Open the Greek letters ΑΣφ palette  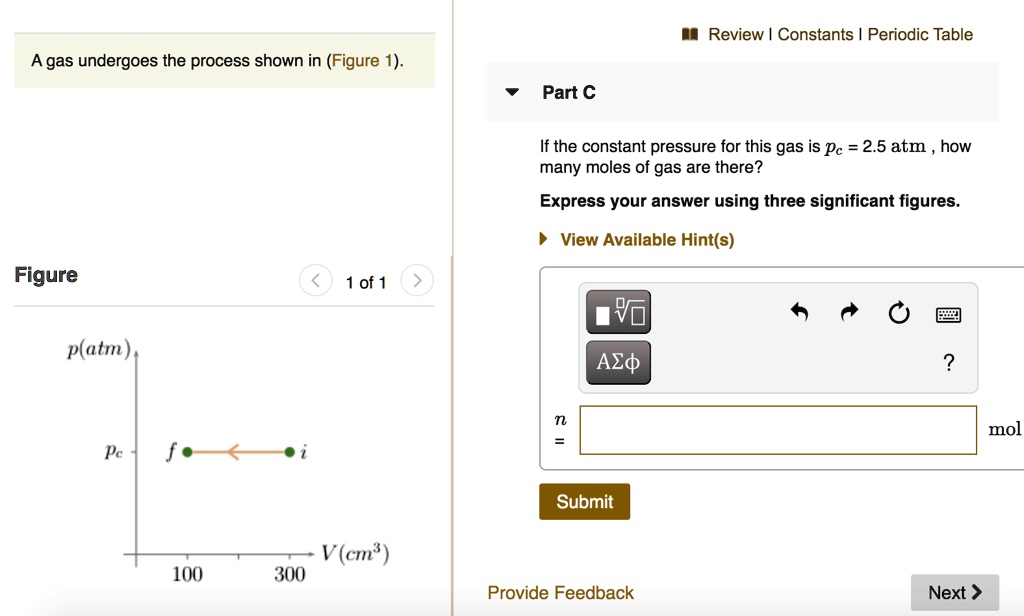click(x=617, y=362)
